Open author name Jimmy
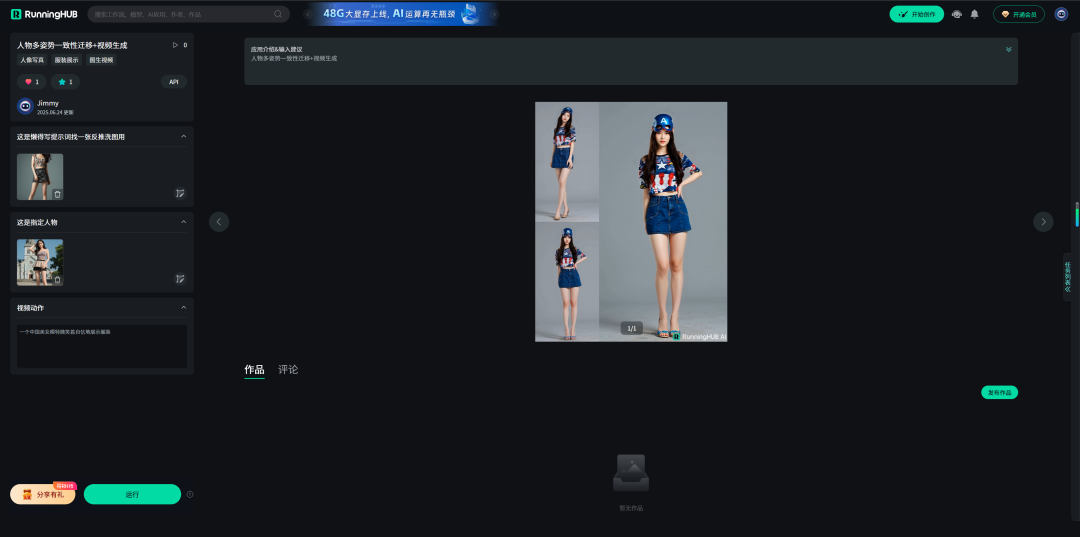The width and height of the screenshot is (1080, 537). pos(48,103)
